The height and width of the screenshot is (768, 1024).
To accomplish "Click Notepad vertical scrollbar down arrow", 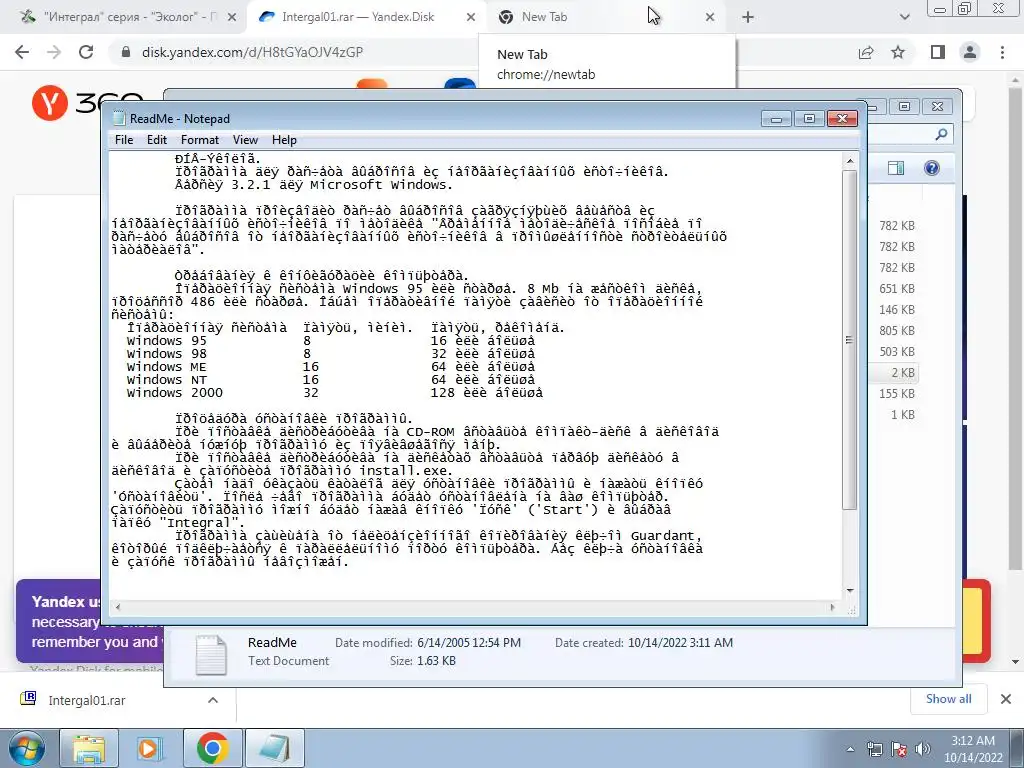I will (850, 590).
